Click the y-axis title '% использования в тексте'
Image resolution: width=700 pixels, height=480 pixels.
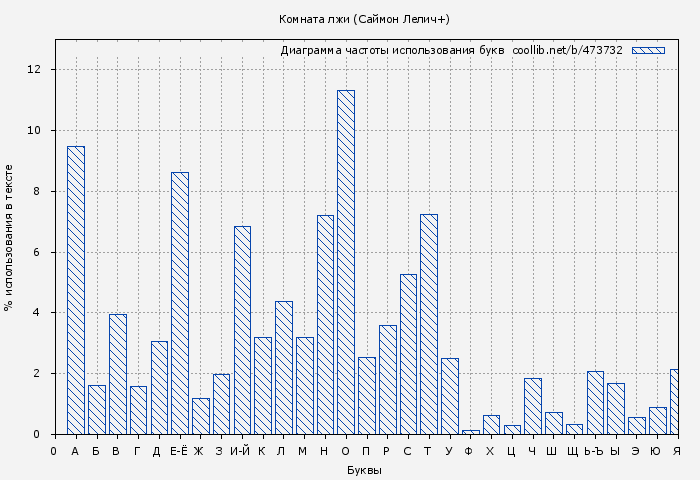point(9,238)
